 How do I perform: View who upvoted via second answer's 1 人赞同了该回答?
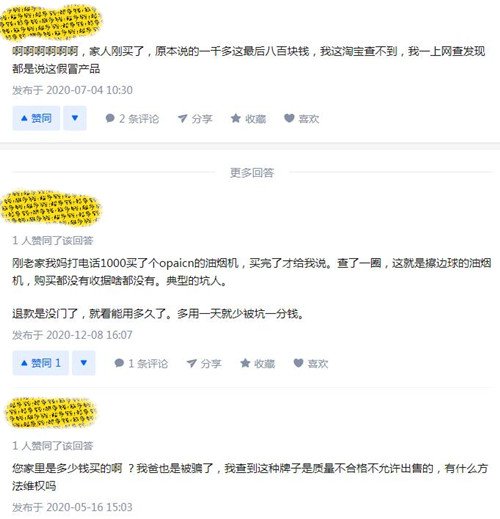[53, 240]
